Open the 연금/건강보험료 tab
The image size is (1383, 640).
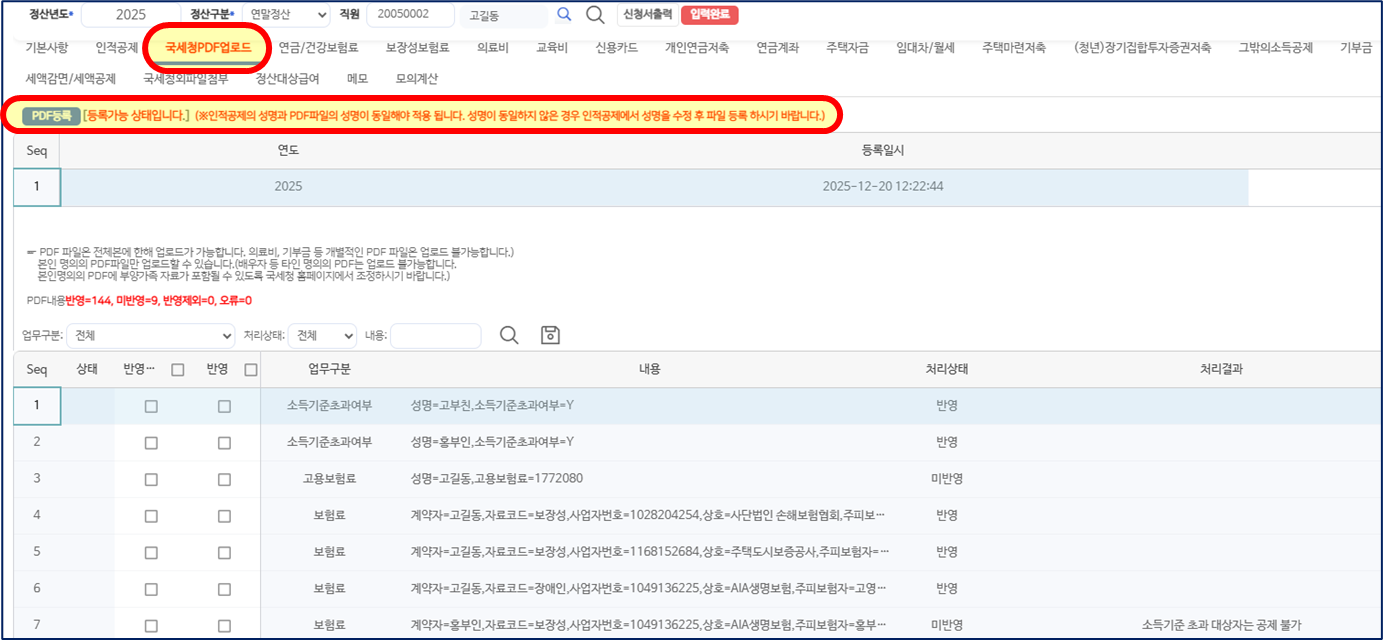click(x=318, y=47)
